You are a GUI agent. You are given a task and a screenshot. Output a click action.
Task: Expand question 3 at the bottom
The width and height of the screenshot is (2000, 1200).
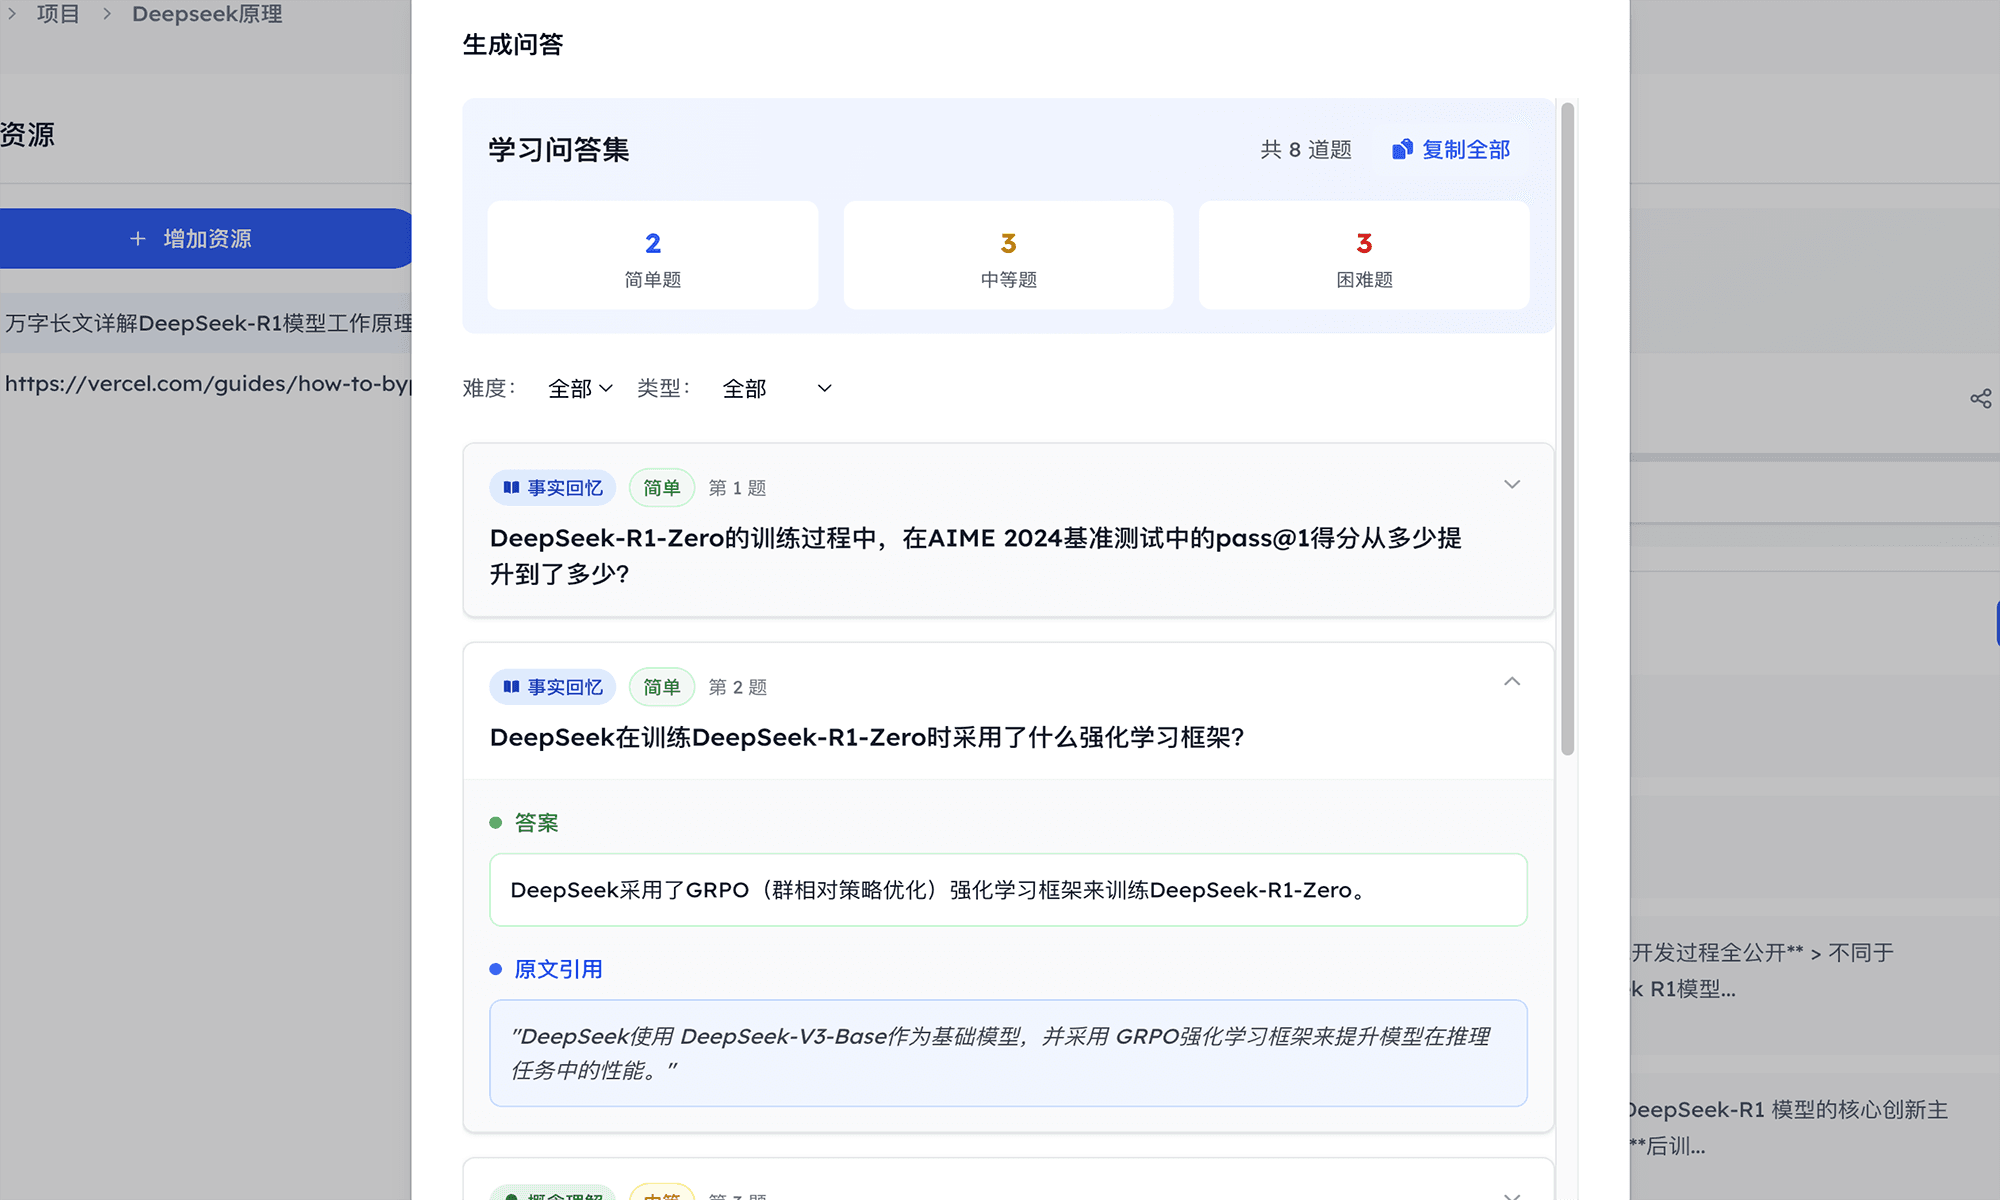coord(1511,1194)
